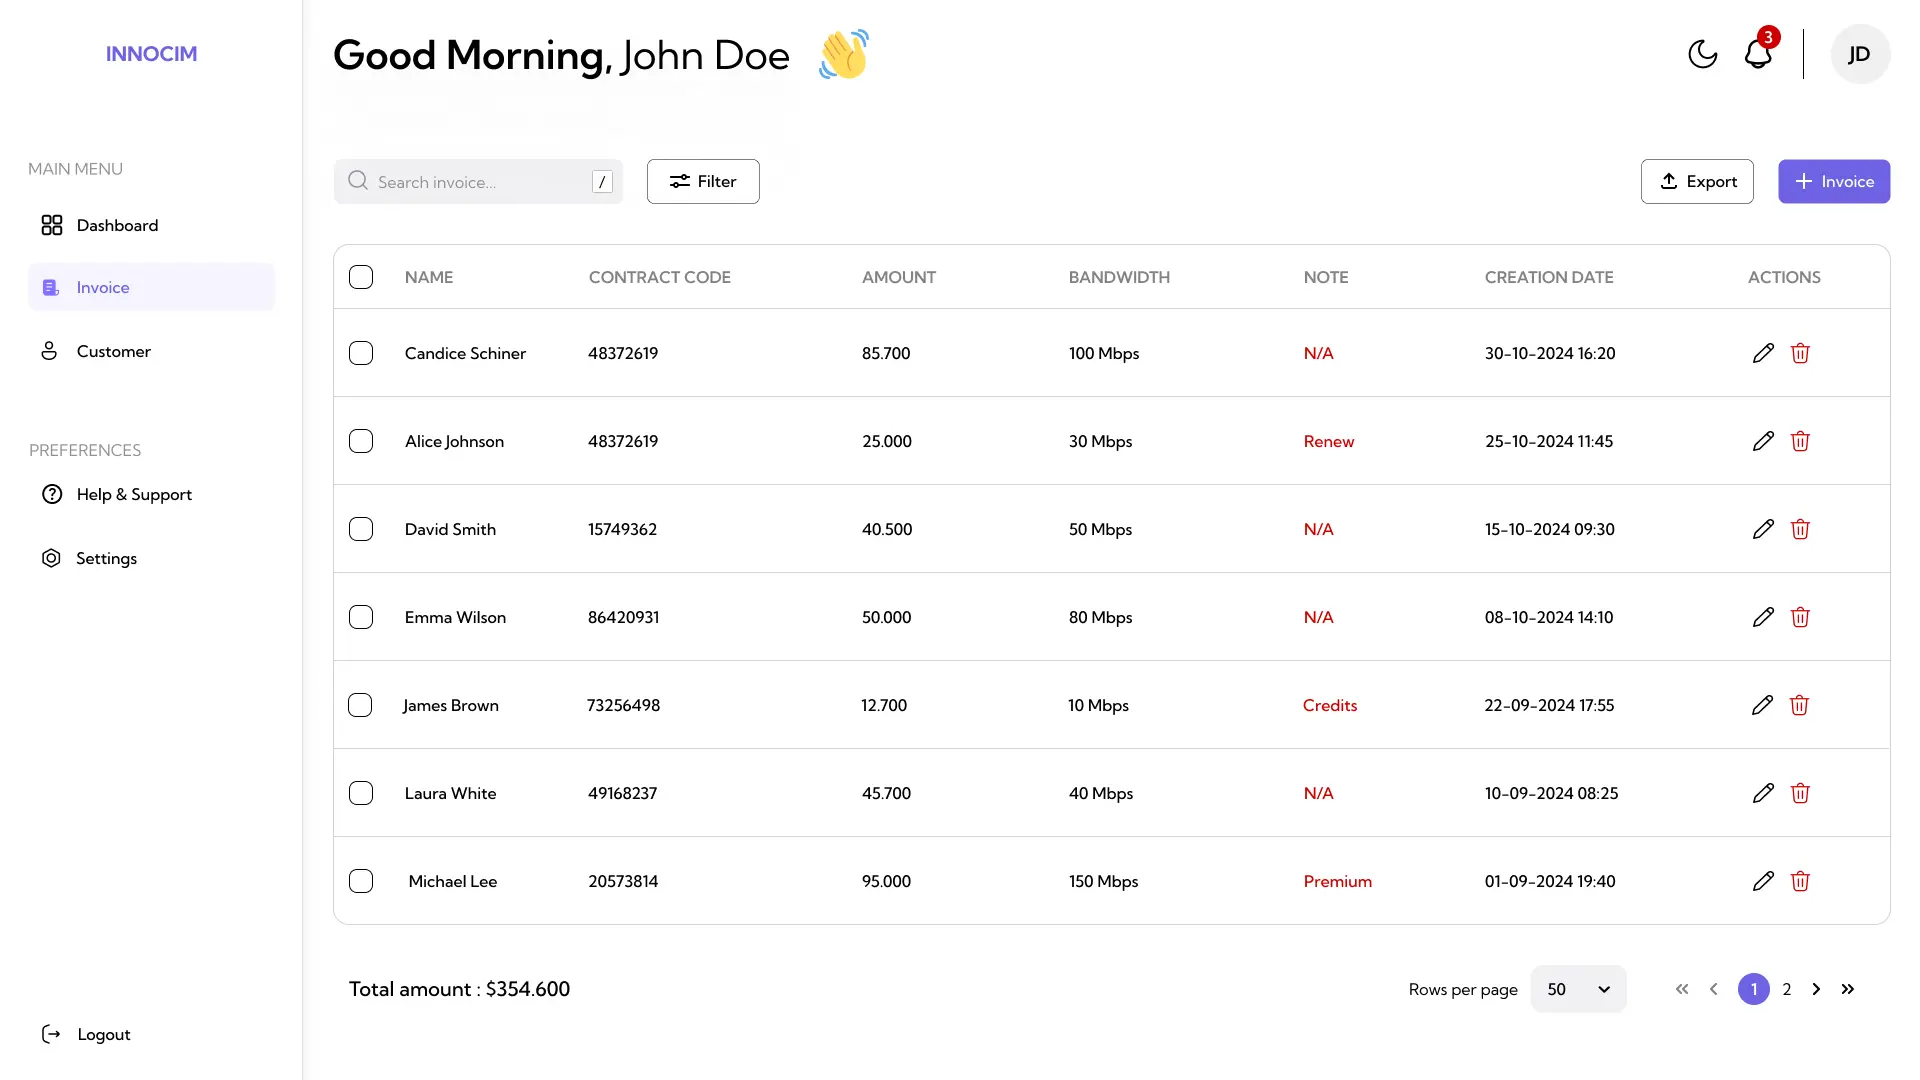1920x1080 pixels.
Task: Tick checkbox next to Emma Wilson
Action: pyautogui.click(x=361, y=617)
